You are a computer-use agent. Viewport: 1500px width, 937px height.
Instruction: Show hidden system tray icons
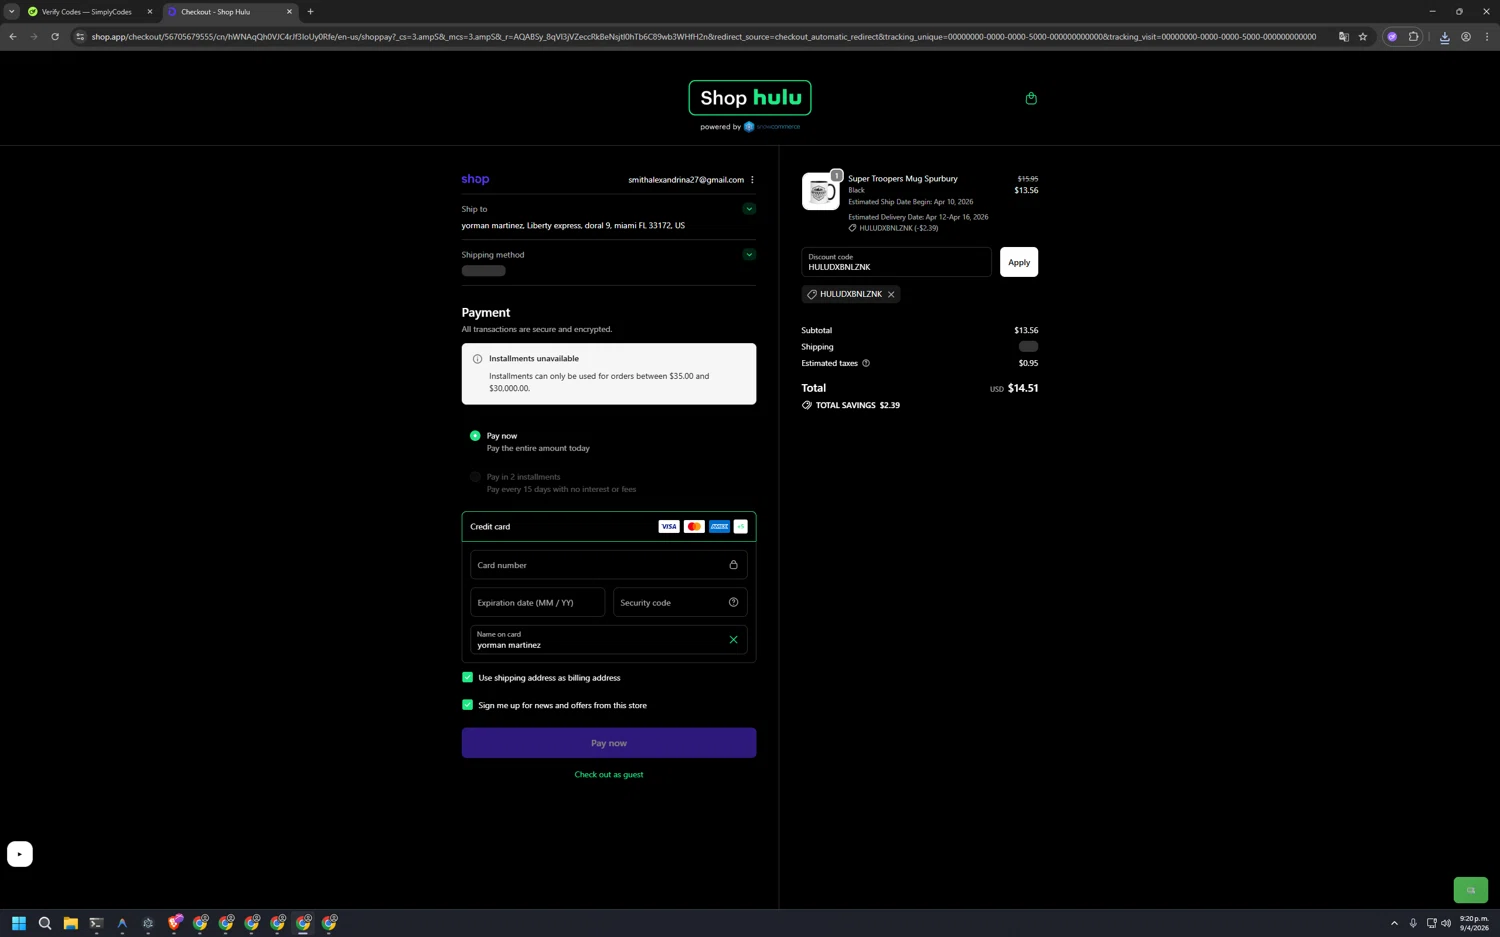pyautogui.click(x=1394, y=923)
